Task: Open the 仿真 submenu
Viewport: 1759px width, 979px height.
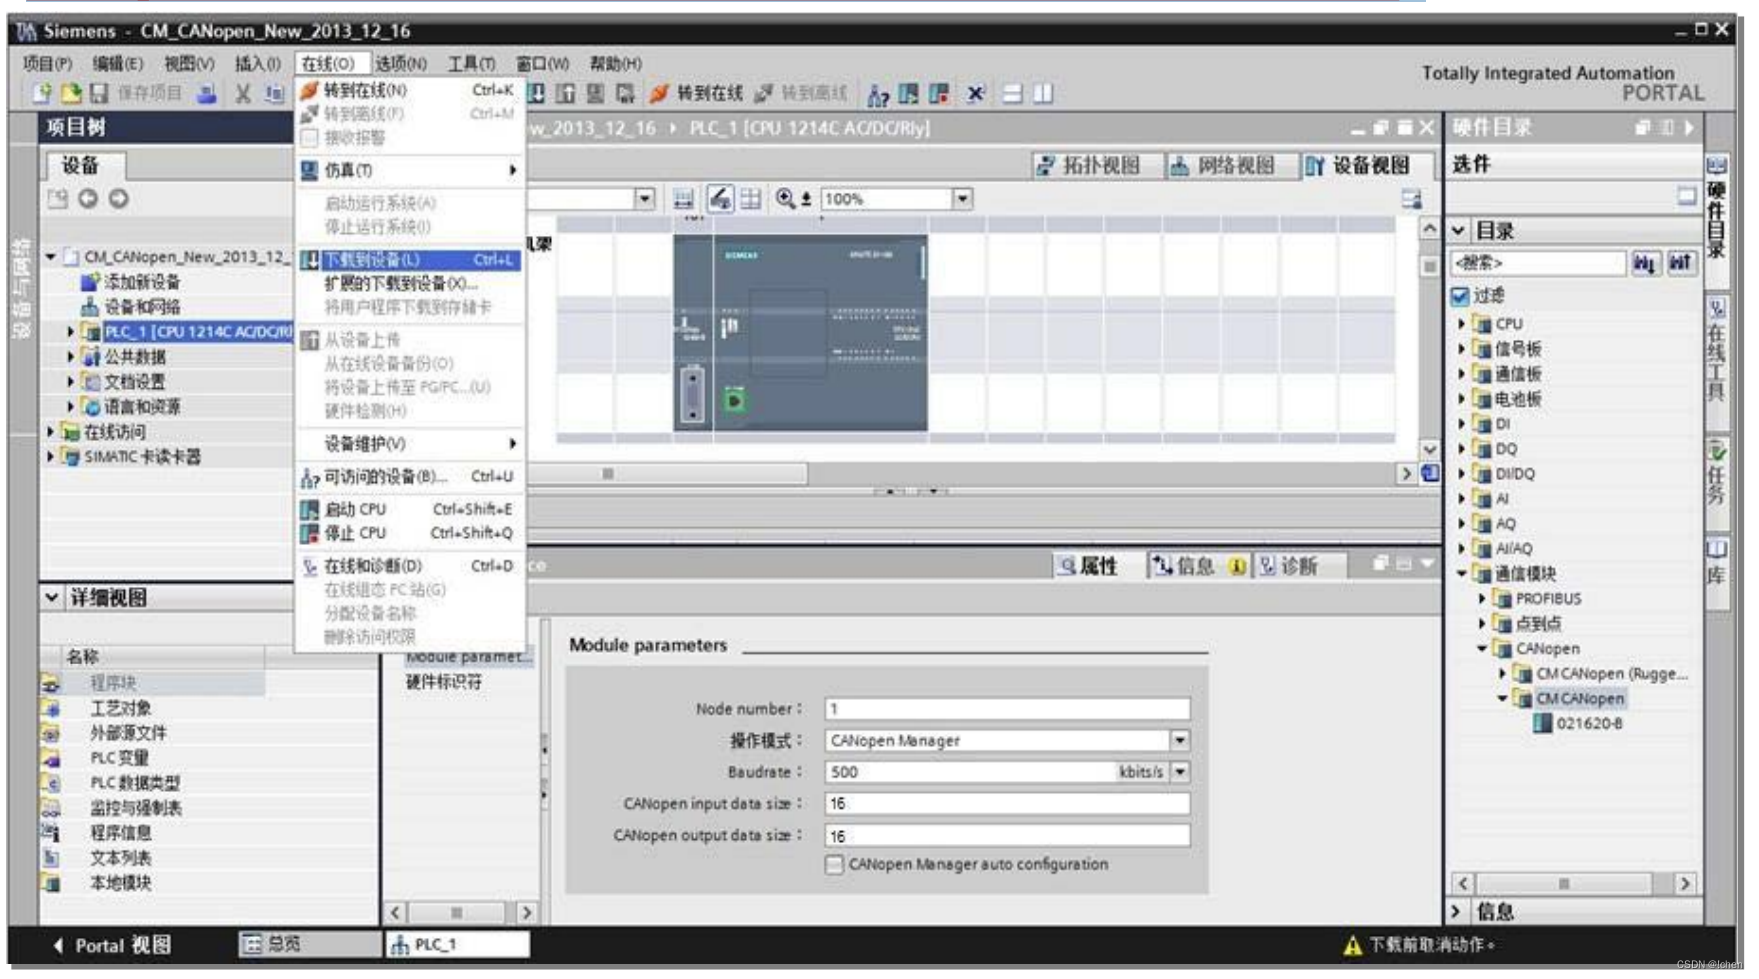Action: (x=410, y=170)
